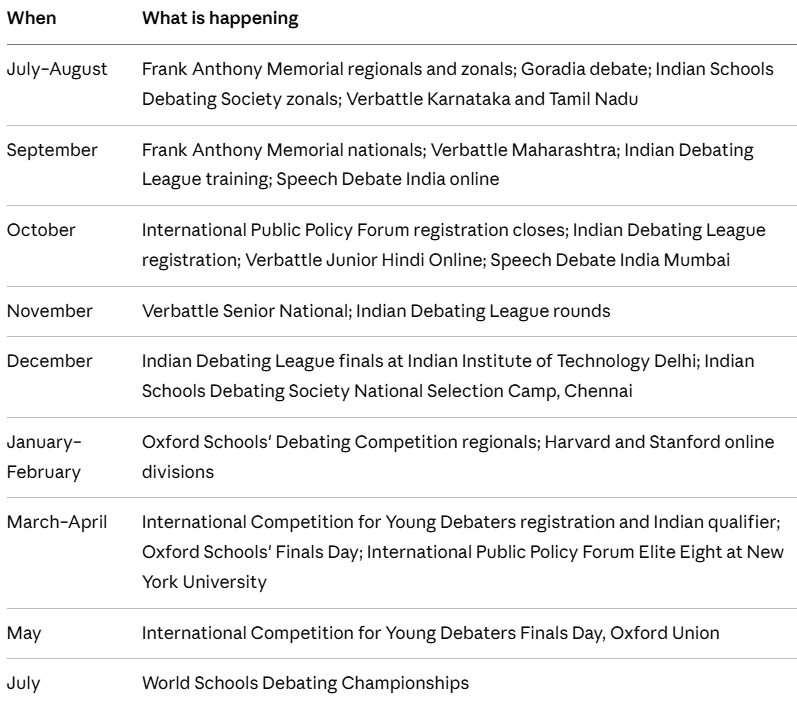Select International Public Policy Forum registration closes text
Screen dimensions: 797x702
354,230
